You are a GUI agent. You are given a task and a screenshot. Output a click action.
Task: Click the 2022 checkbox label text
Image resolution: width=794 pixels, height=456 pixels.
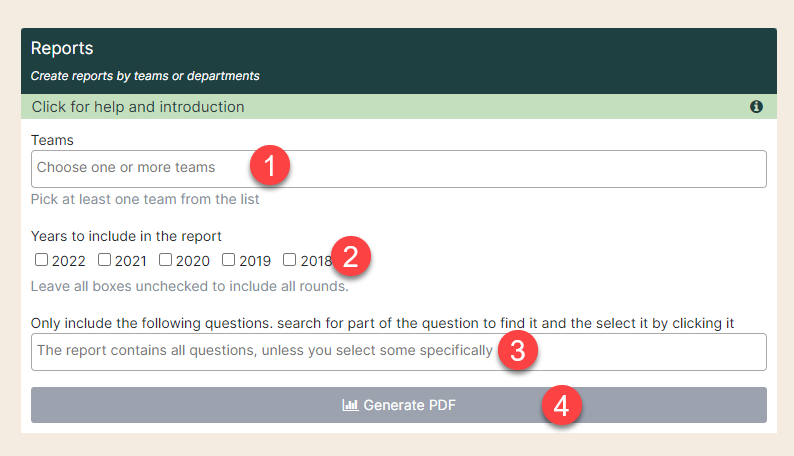[68, 261]
